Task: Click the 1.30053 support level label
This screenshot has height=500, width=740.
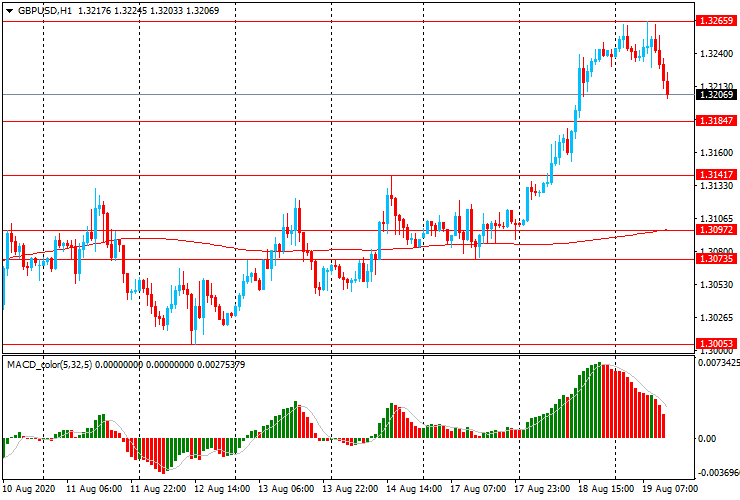Action: pos(716,344)
